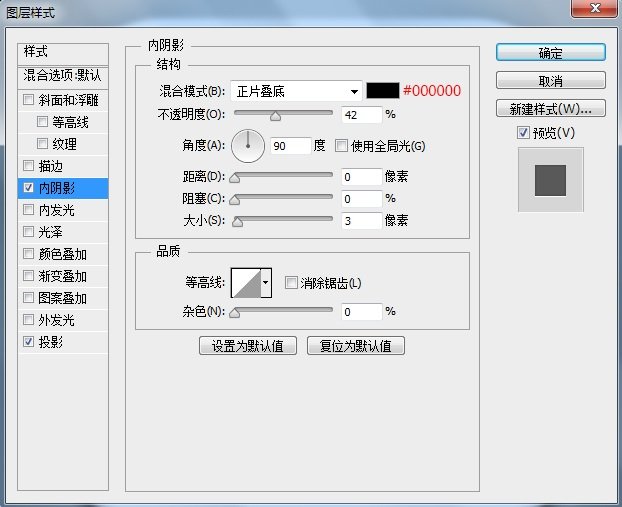Select the 渐变叠加 style row
Image resolution: width=622 pixels, height=507 pixels.
coord(63,276)
